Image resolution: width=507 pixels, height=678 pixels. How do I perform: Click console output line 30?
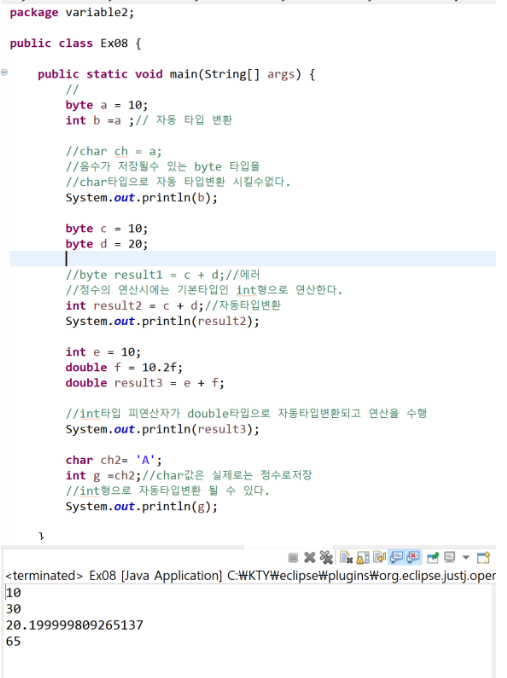click(13, 609)
